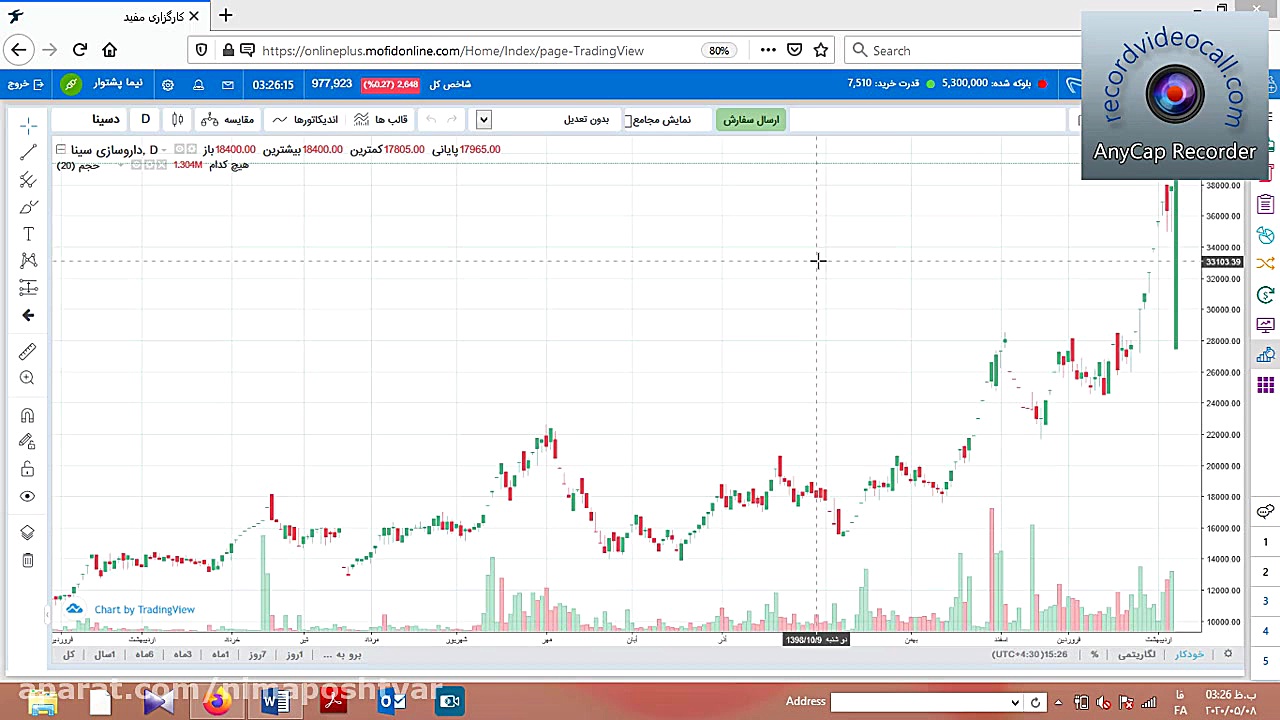Click the back arrow in drawing toolbar
This screenshot has height=720, width=1280.
pyautogui.click(x=28, y=315)
